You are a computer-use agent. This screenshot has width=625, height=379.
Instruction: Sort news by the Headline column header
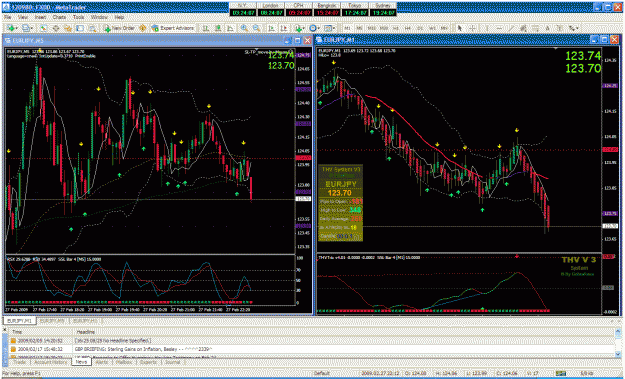[x=345, y=332]
